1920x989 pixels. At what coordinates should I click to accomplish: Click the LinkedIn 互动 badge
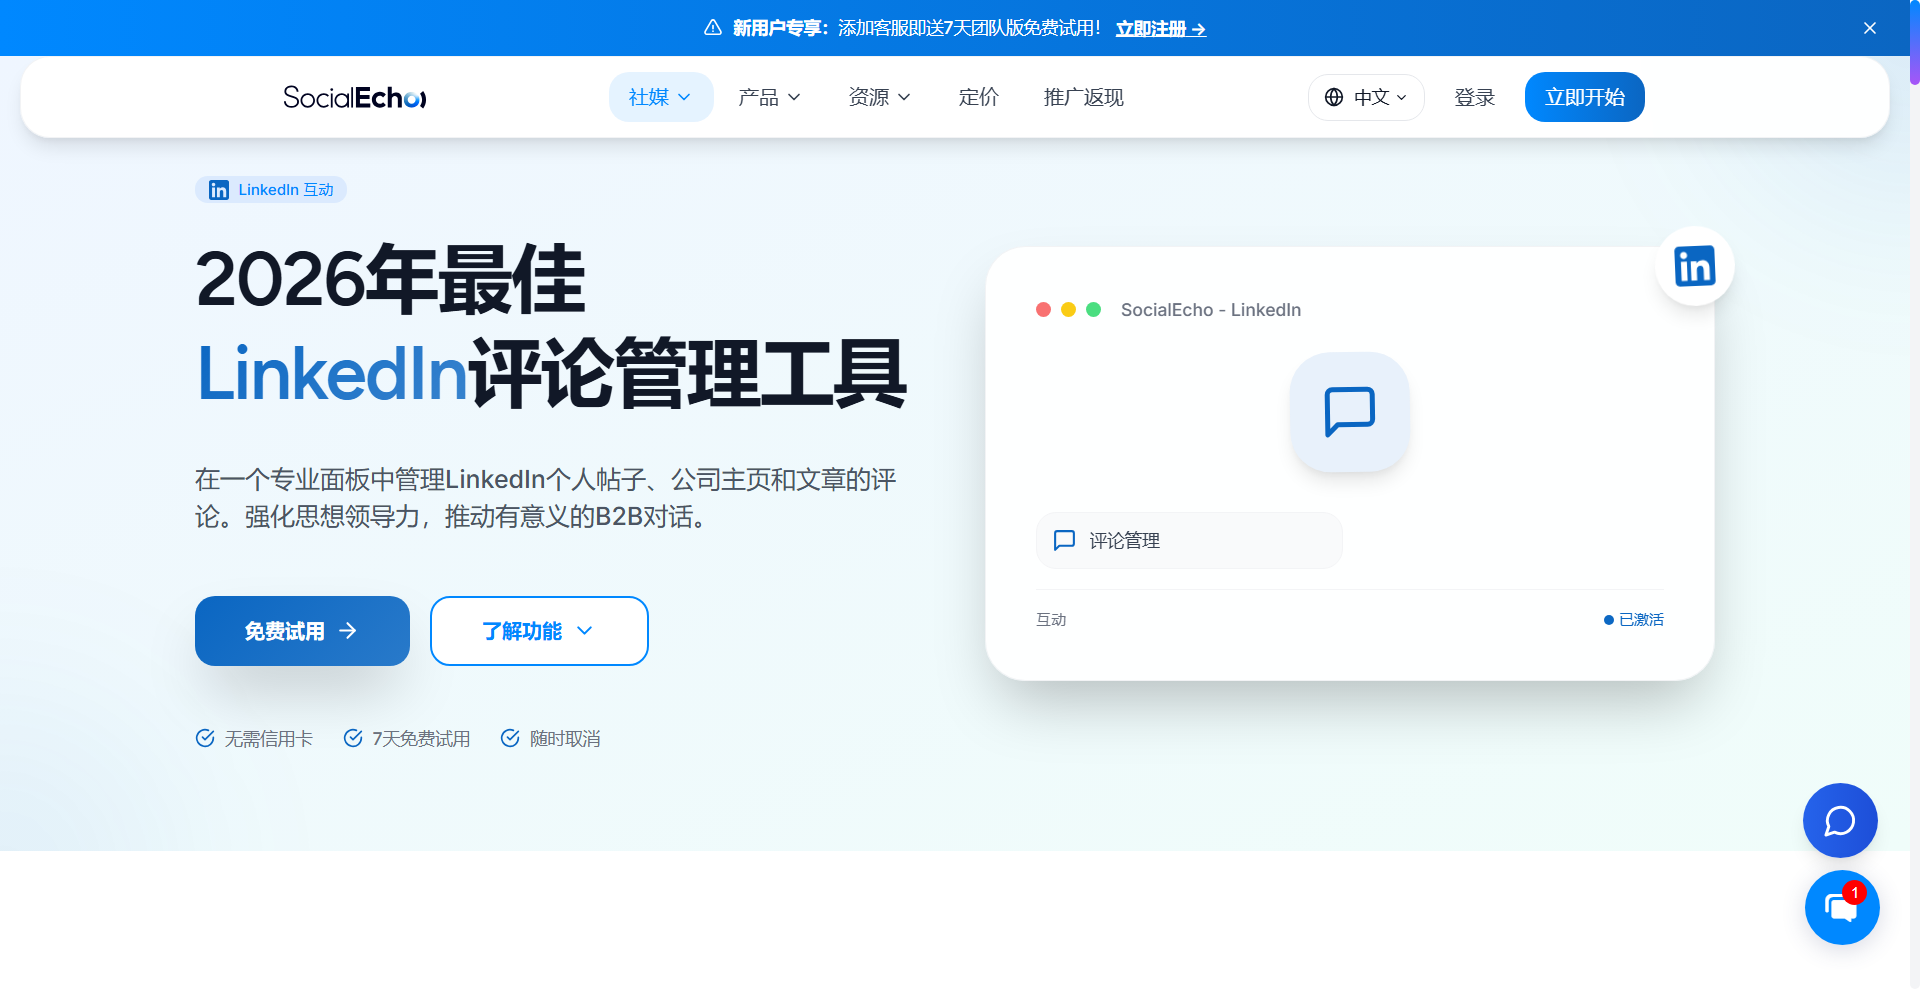(271, 190)
